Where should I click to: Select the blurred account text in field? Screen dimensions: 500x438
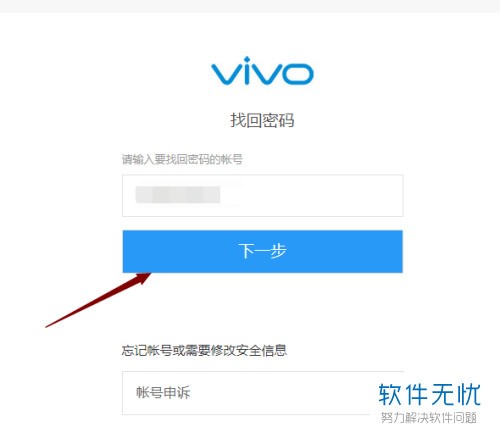pos(178,195)
